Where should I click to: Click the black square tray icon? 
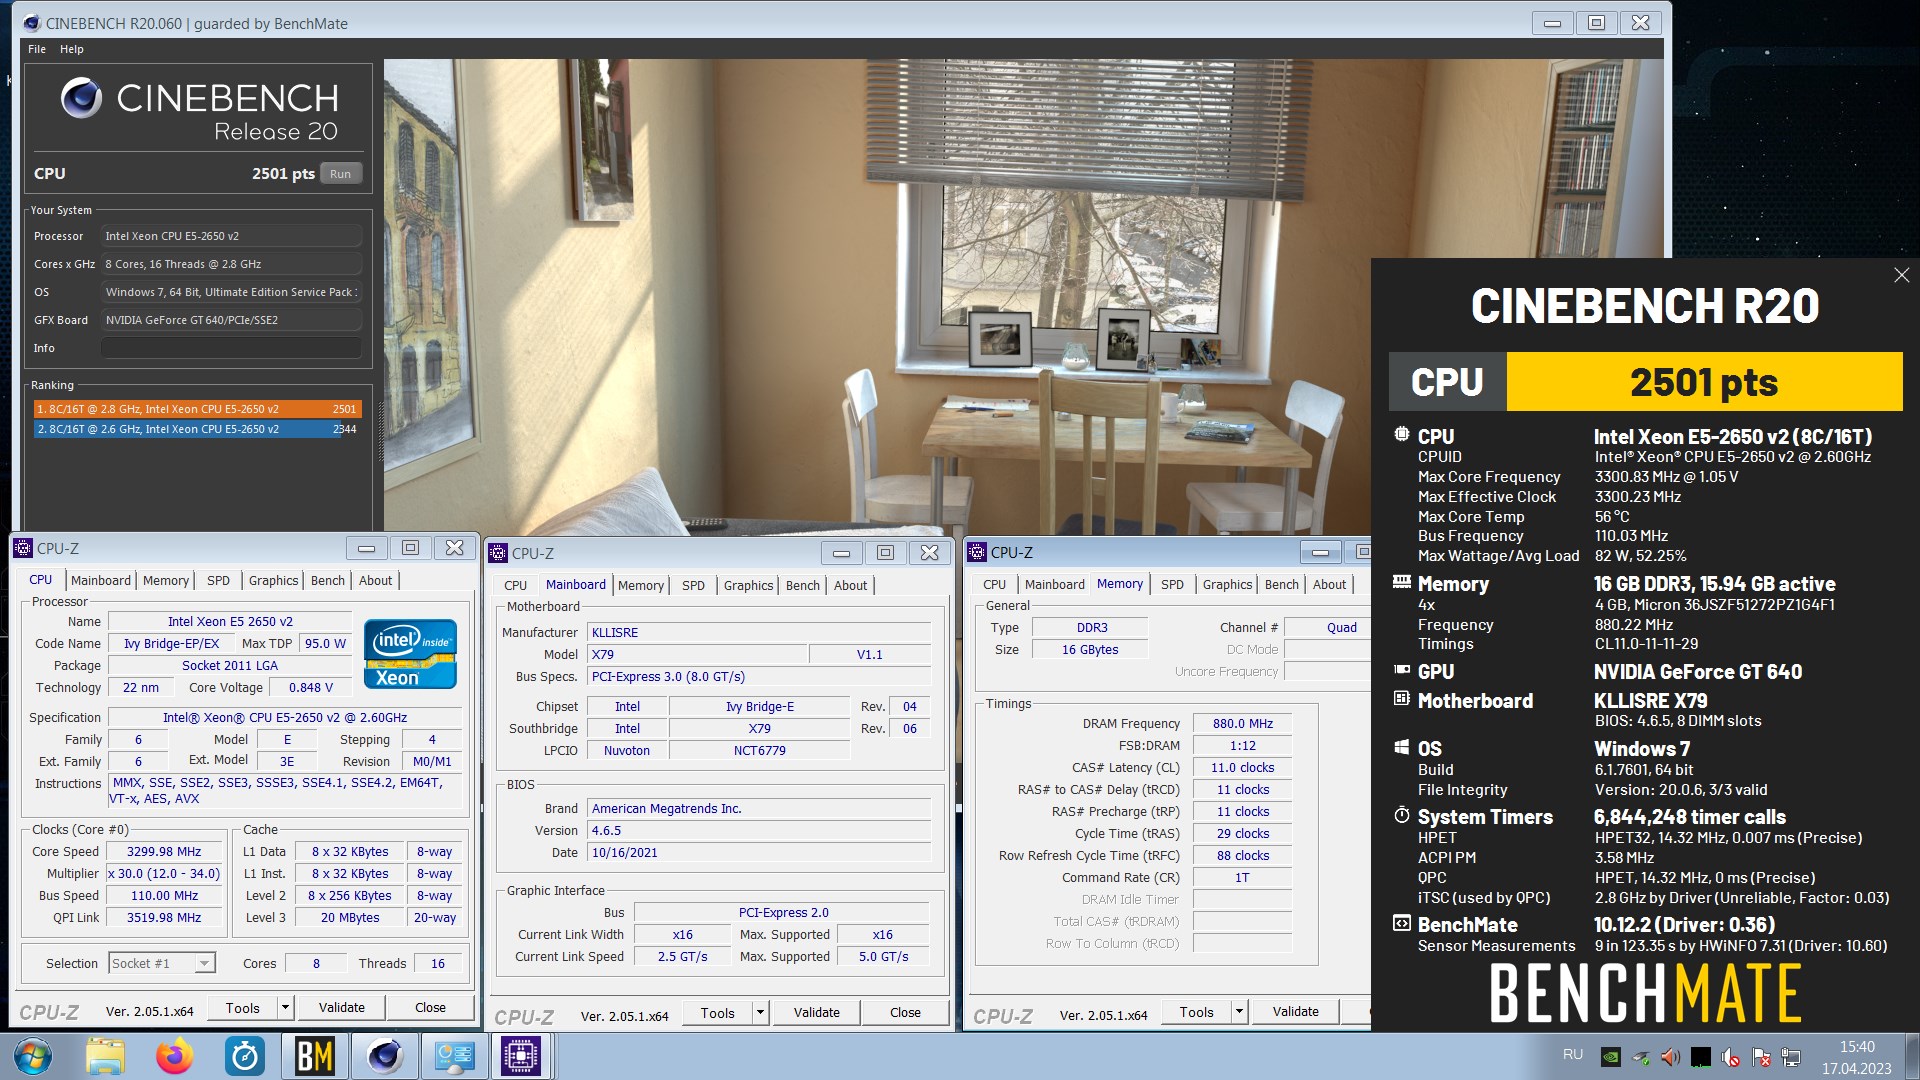pos(1701,1057)
